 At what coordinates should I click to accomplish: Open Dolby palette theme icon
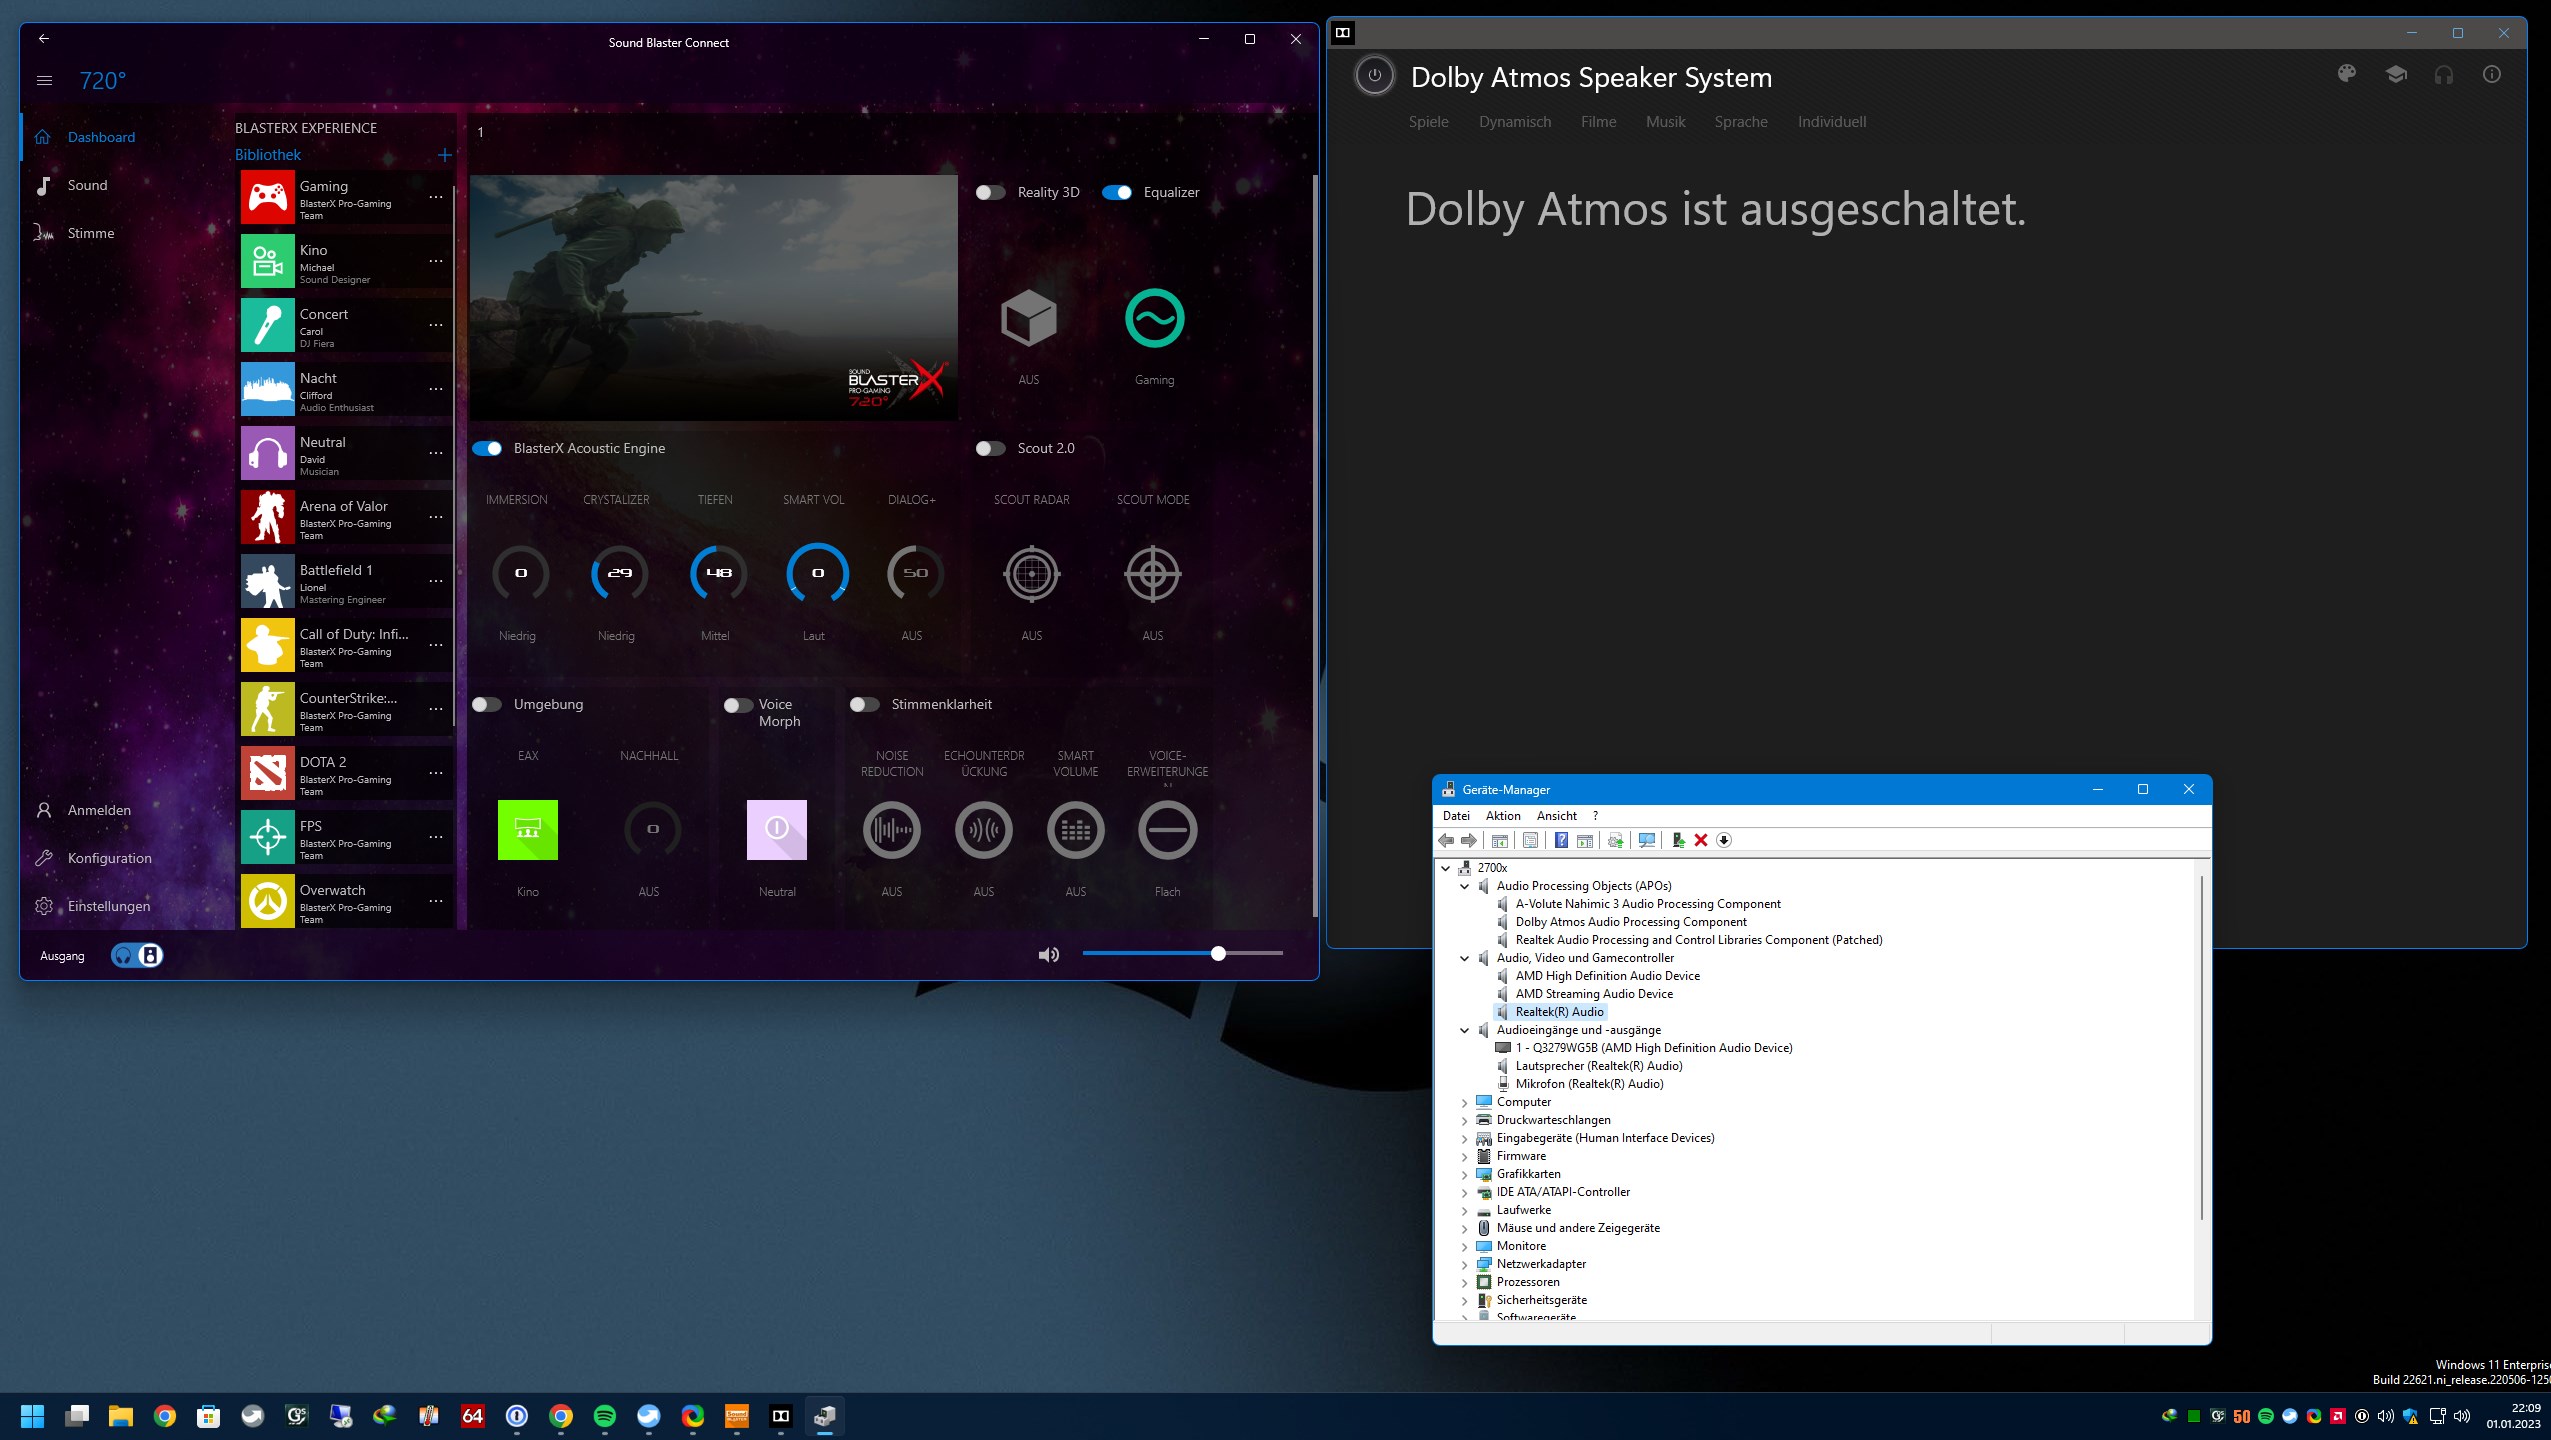(x=2346, y=74)
